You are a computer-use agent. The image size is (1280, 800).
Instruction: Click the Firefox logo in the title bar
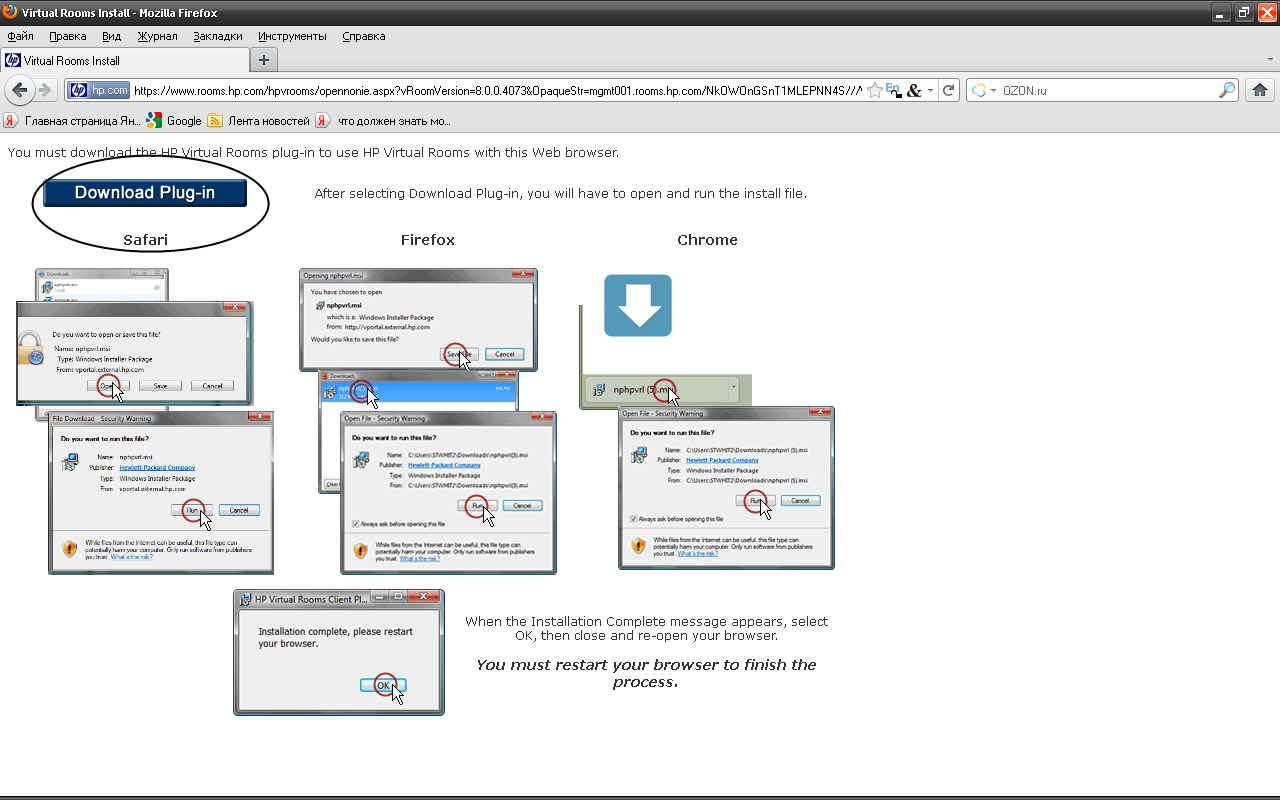[10, 13]
